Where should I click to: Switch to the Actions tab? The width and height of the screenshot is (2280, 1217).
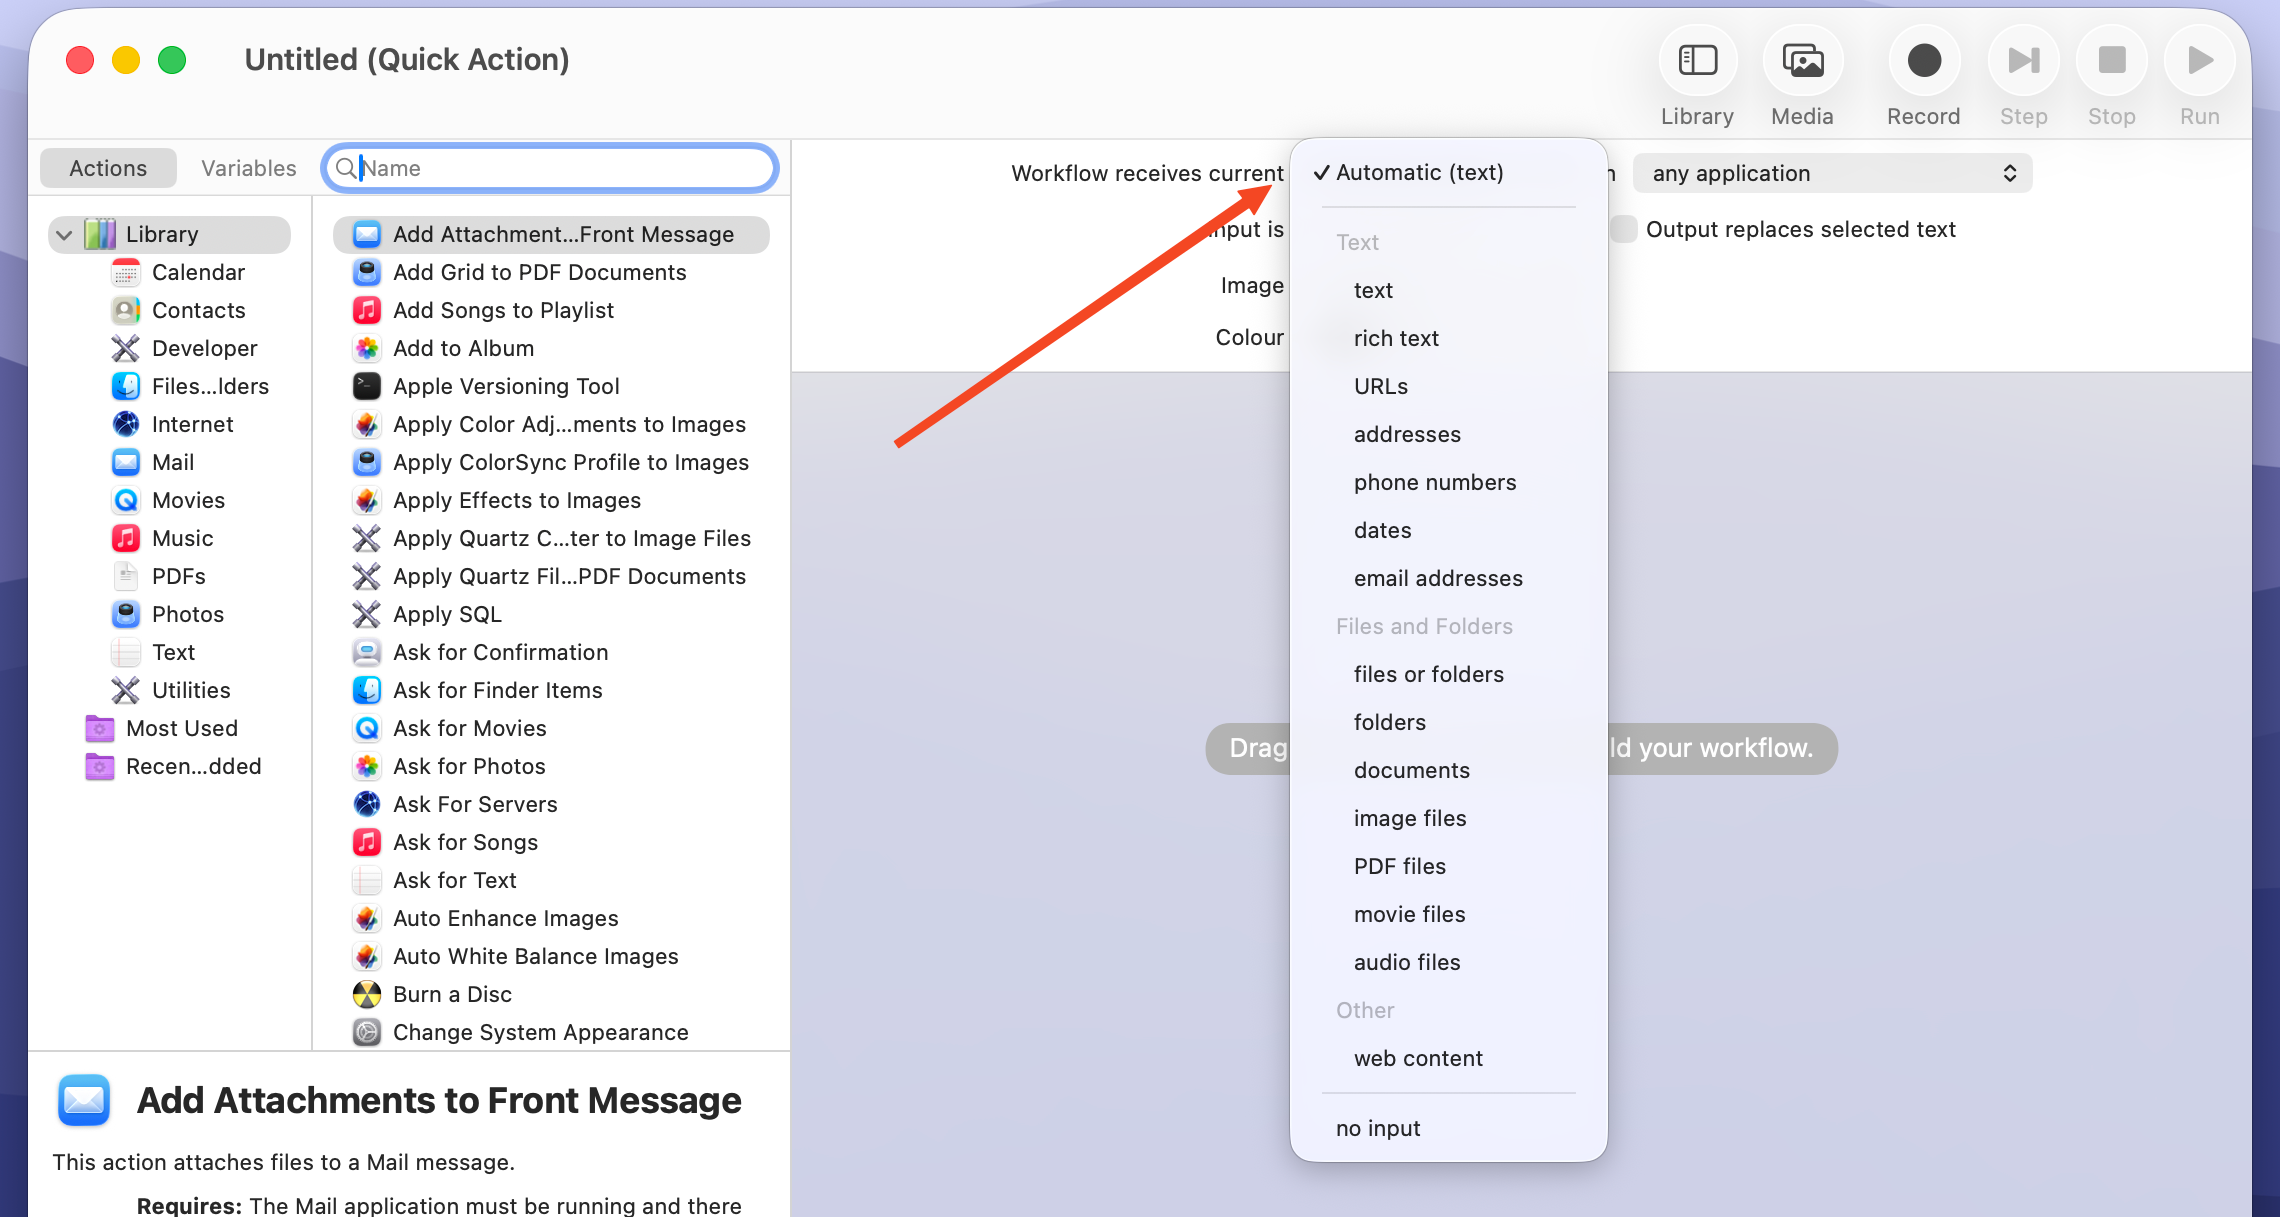click(108, 168)
